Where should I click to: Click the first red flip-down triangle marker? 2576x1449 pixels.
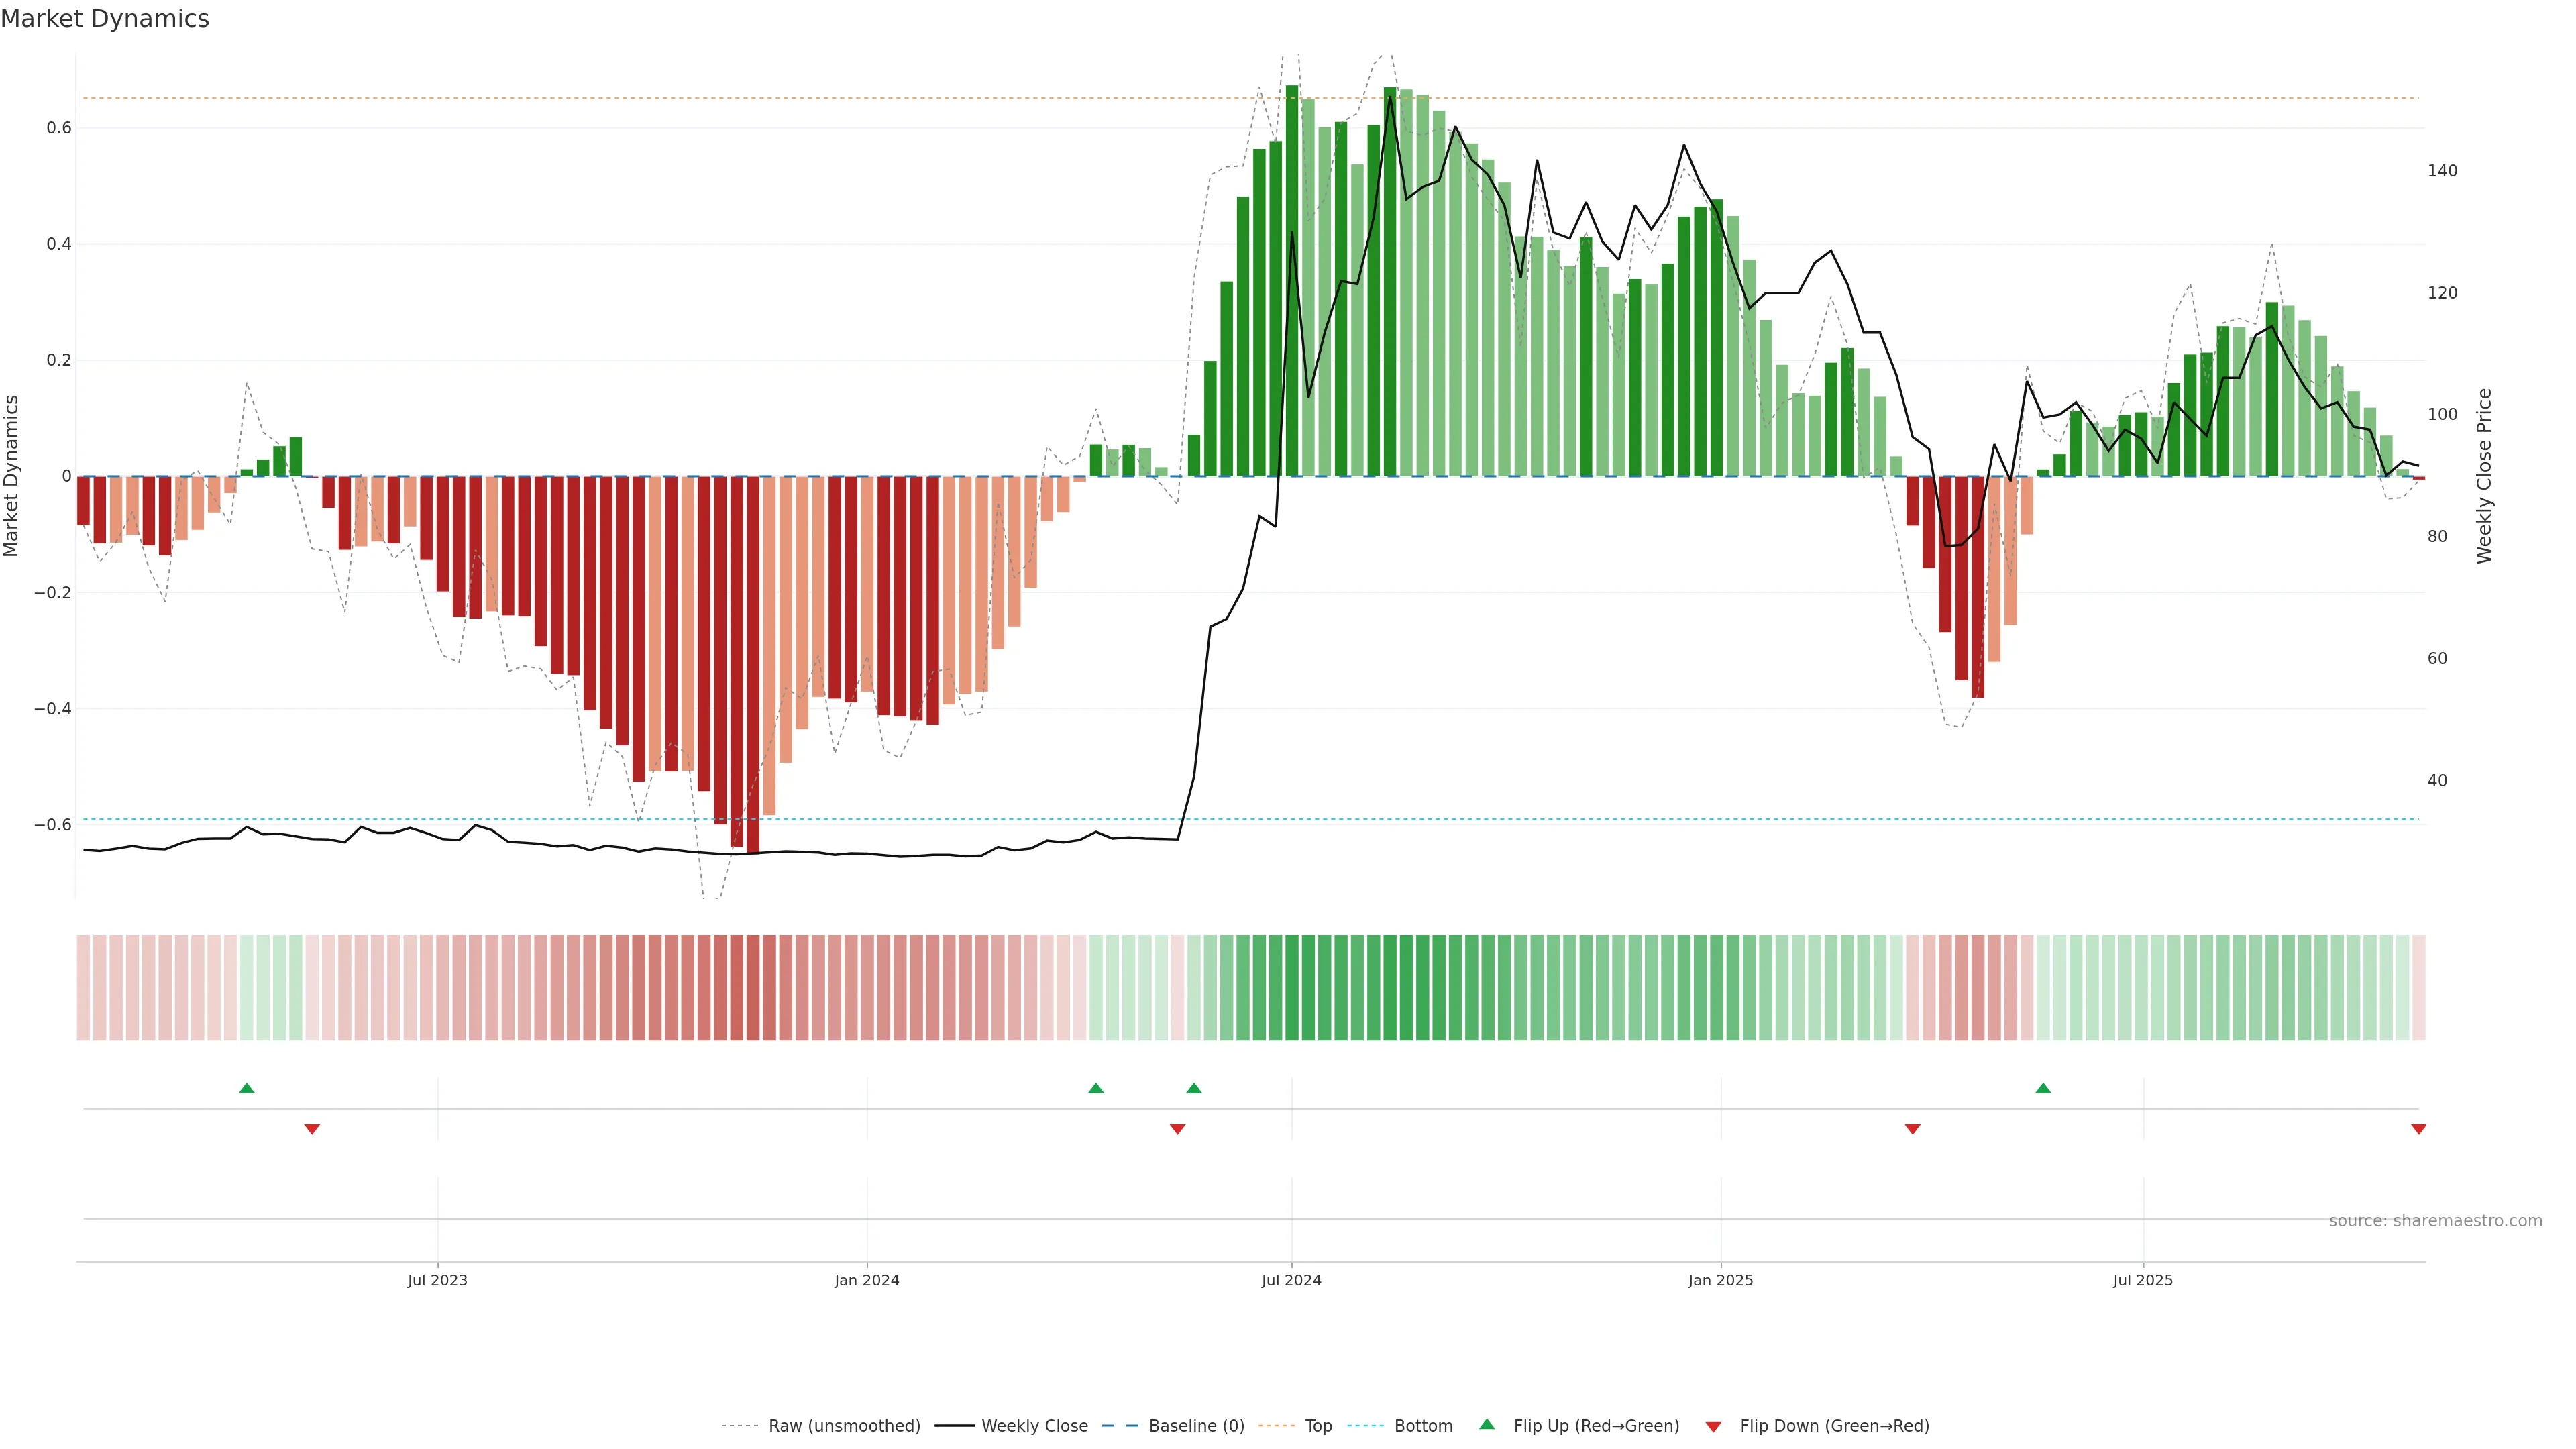(312, 1129)
